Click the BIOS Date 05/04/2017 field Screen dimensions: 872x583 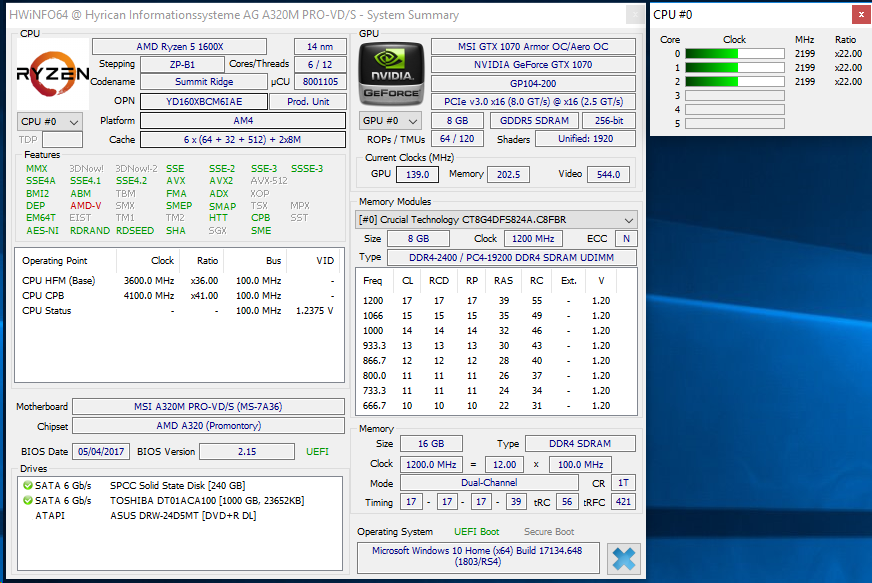[x=101, y=452]
